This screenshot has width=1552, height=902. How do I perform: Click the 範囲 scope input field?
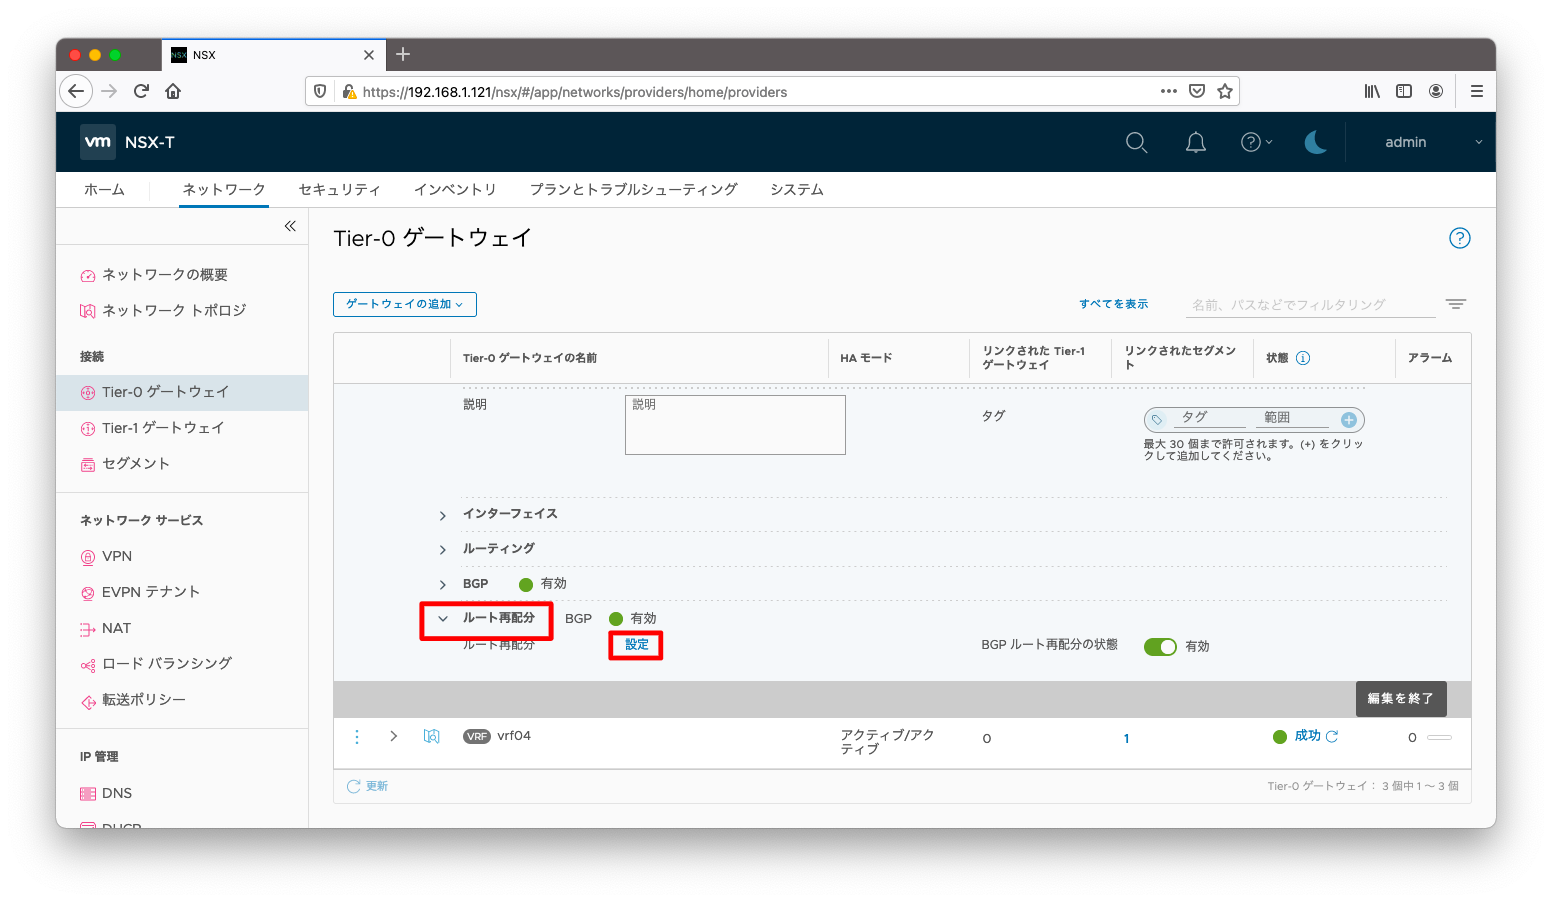[1291, 418]
